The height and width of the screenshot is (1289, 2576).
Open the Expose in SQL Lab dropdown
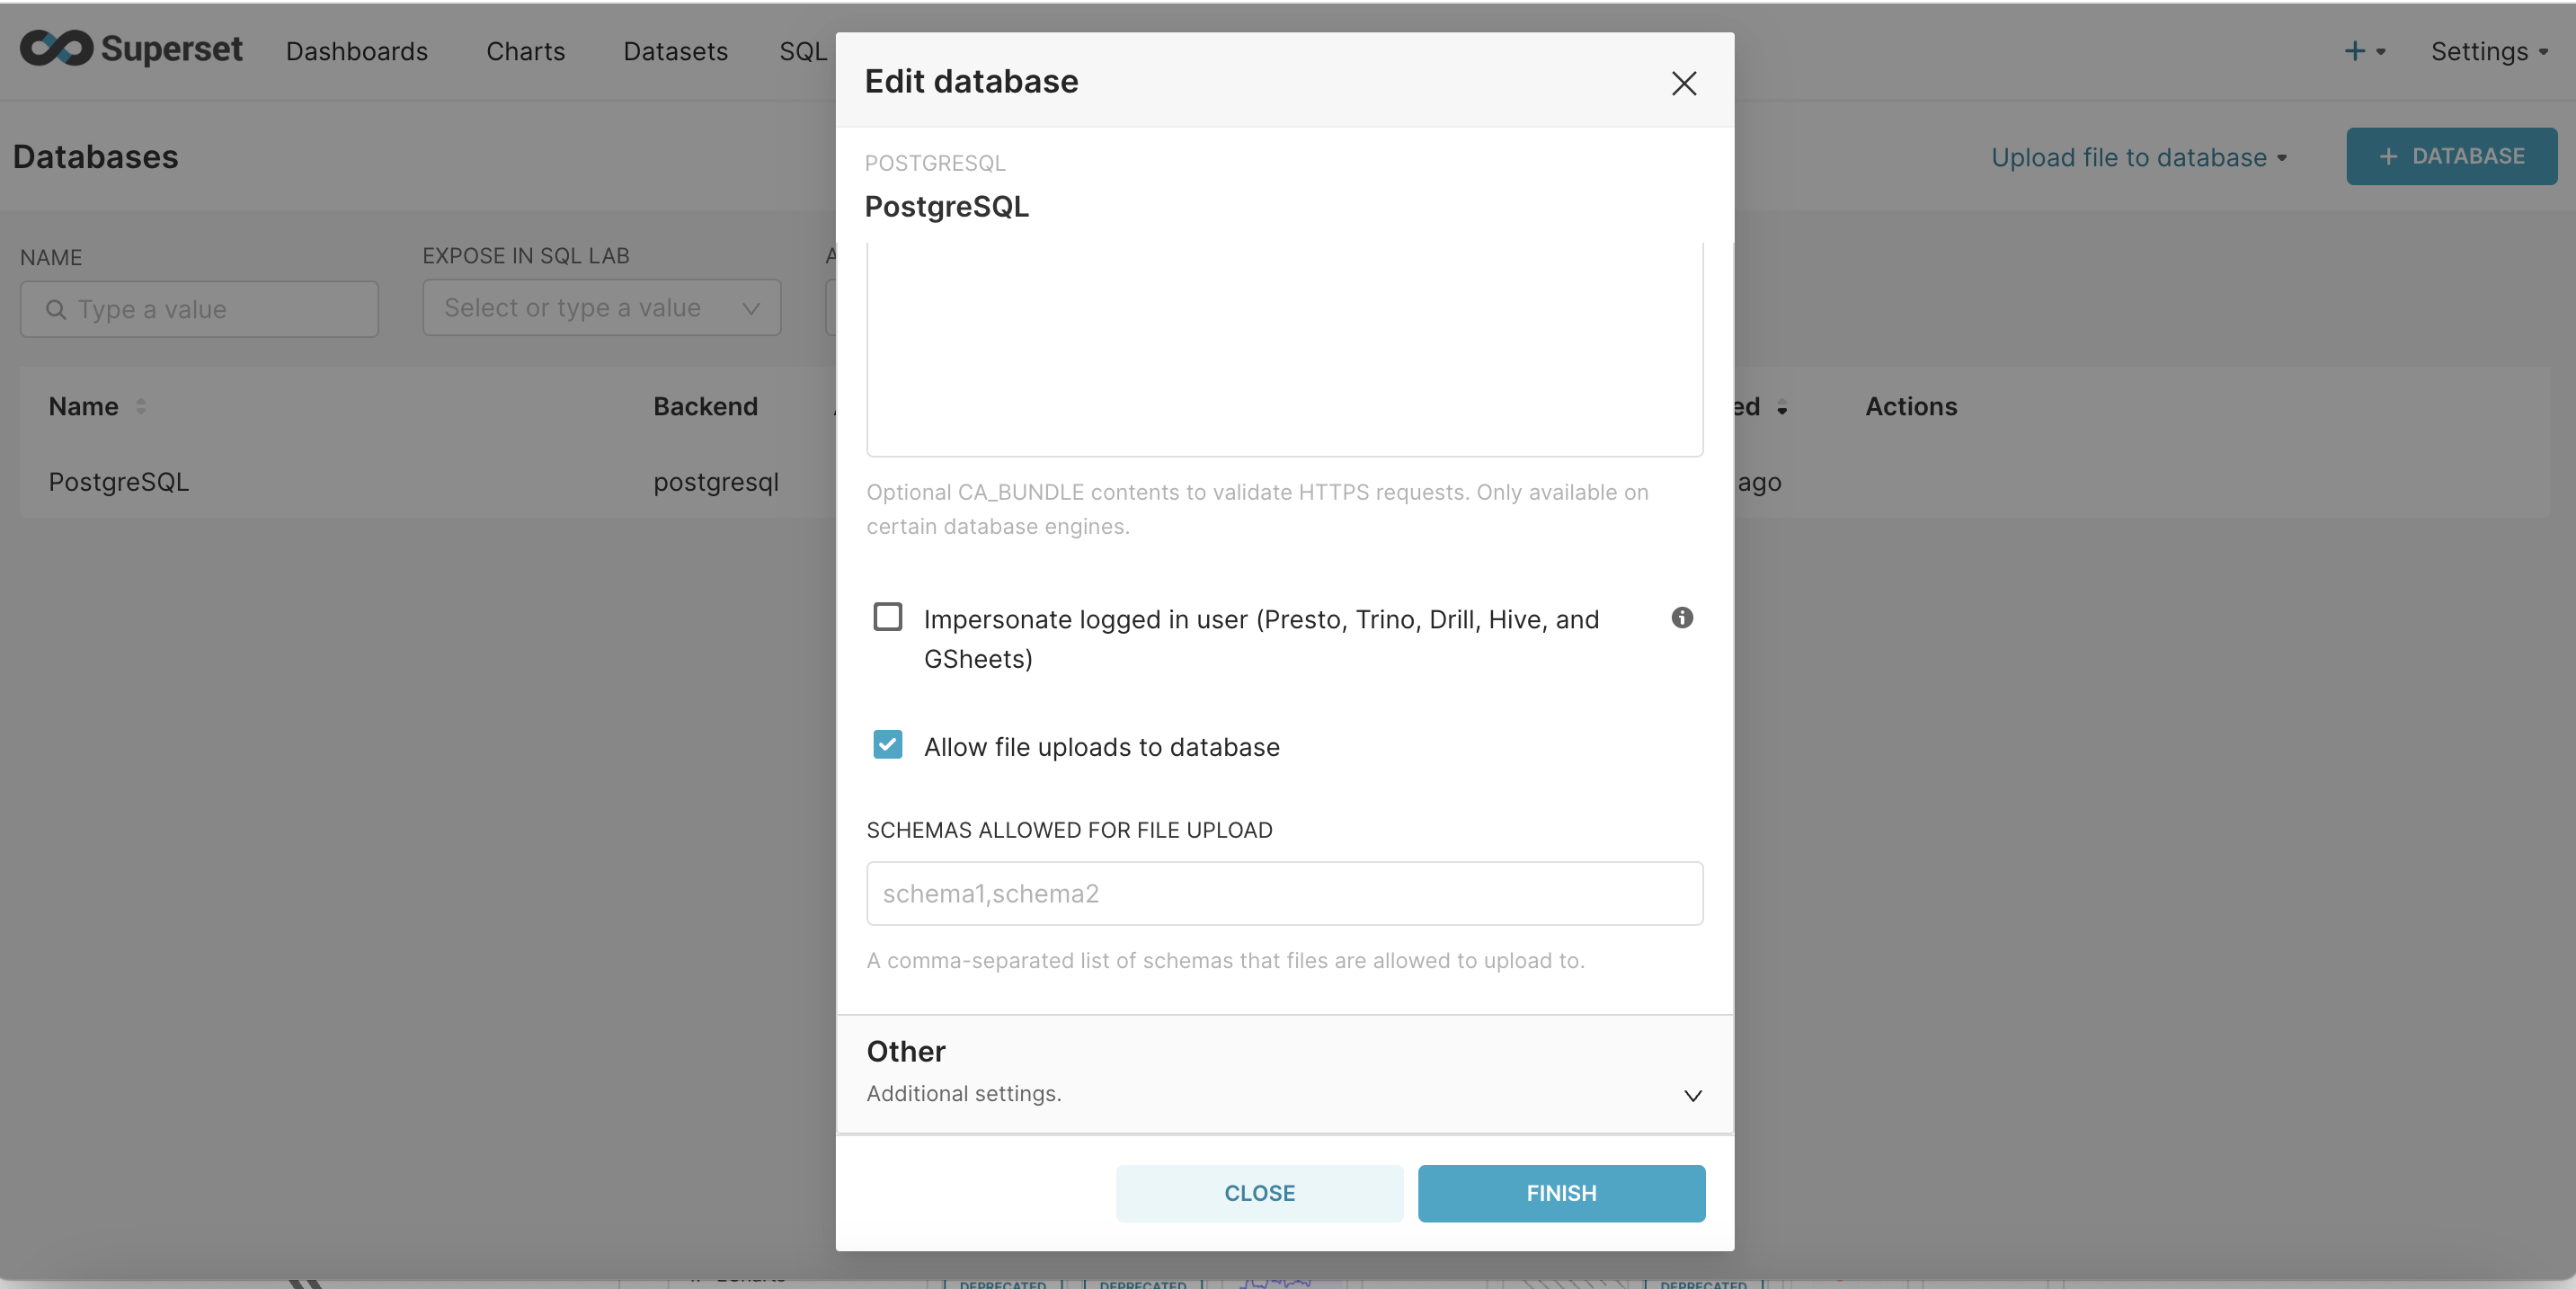point(601,308)
